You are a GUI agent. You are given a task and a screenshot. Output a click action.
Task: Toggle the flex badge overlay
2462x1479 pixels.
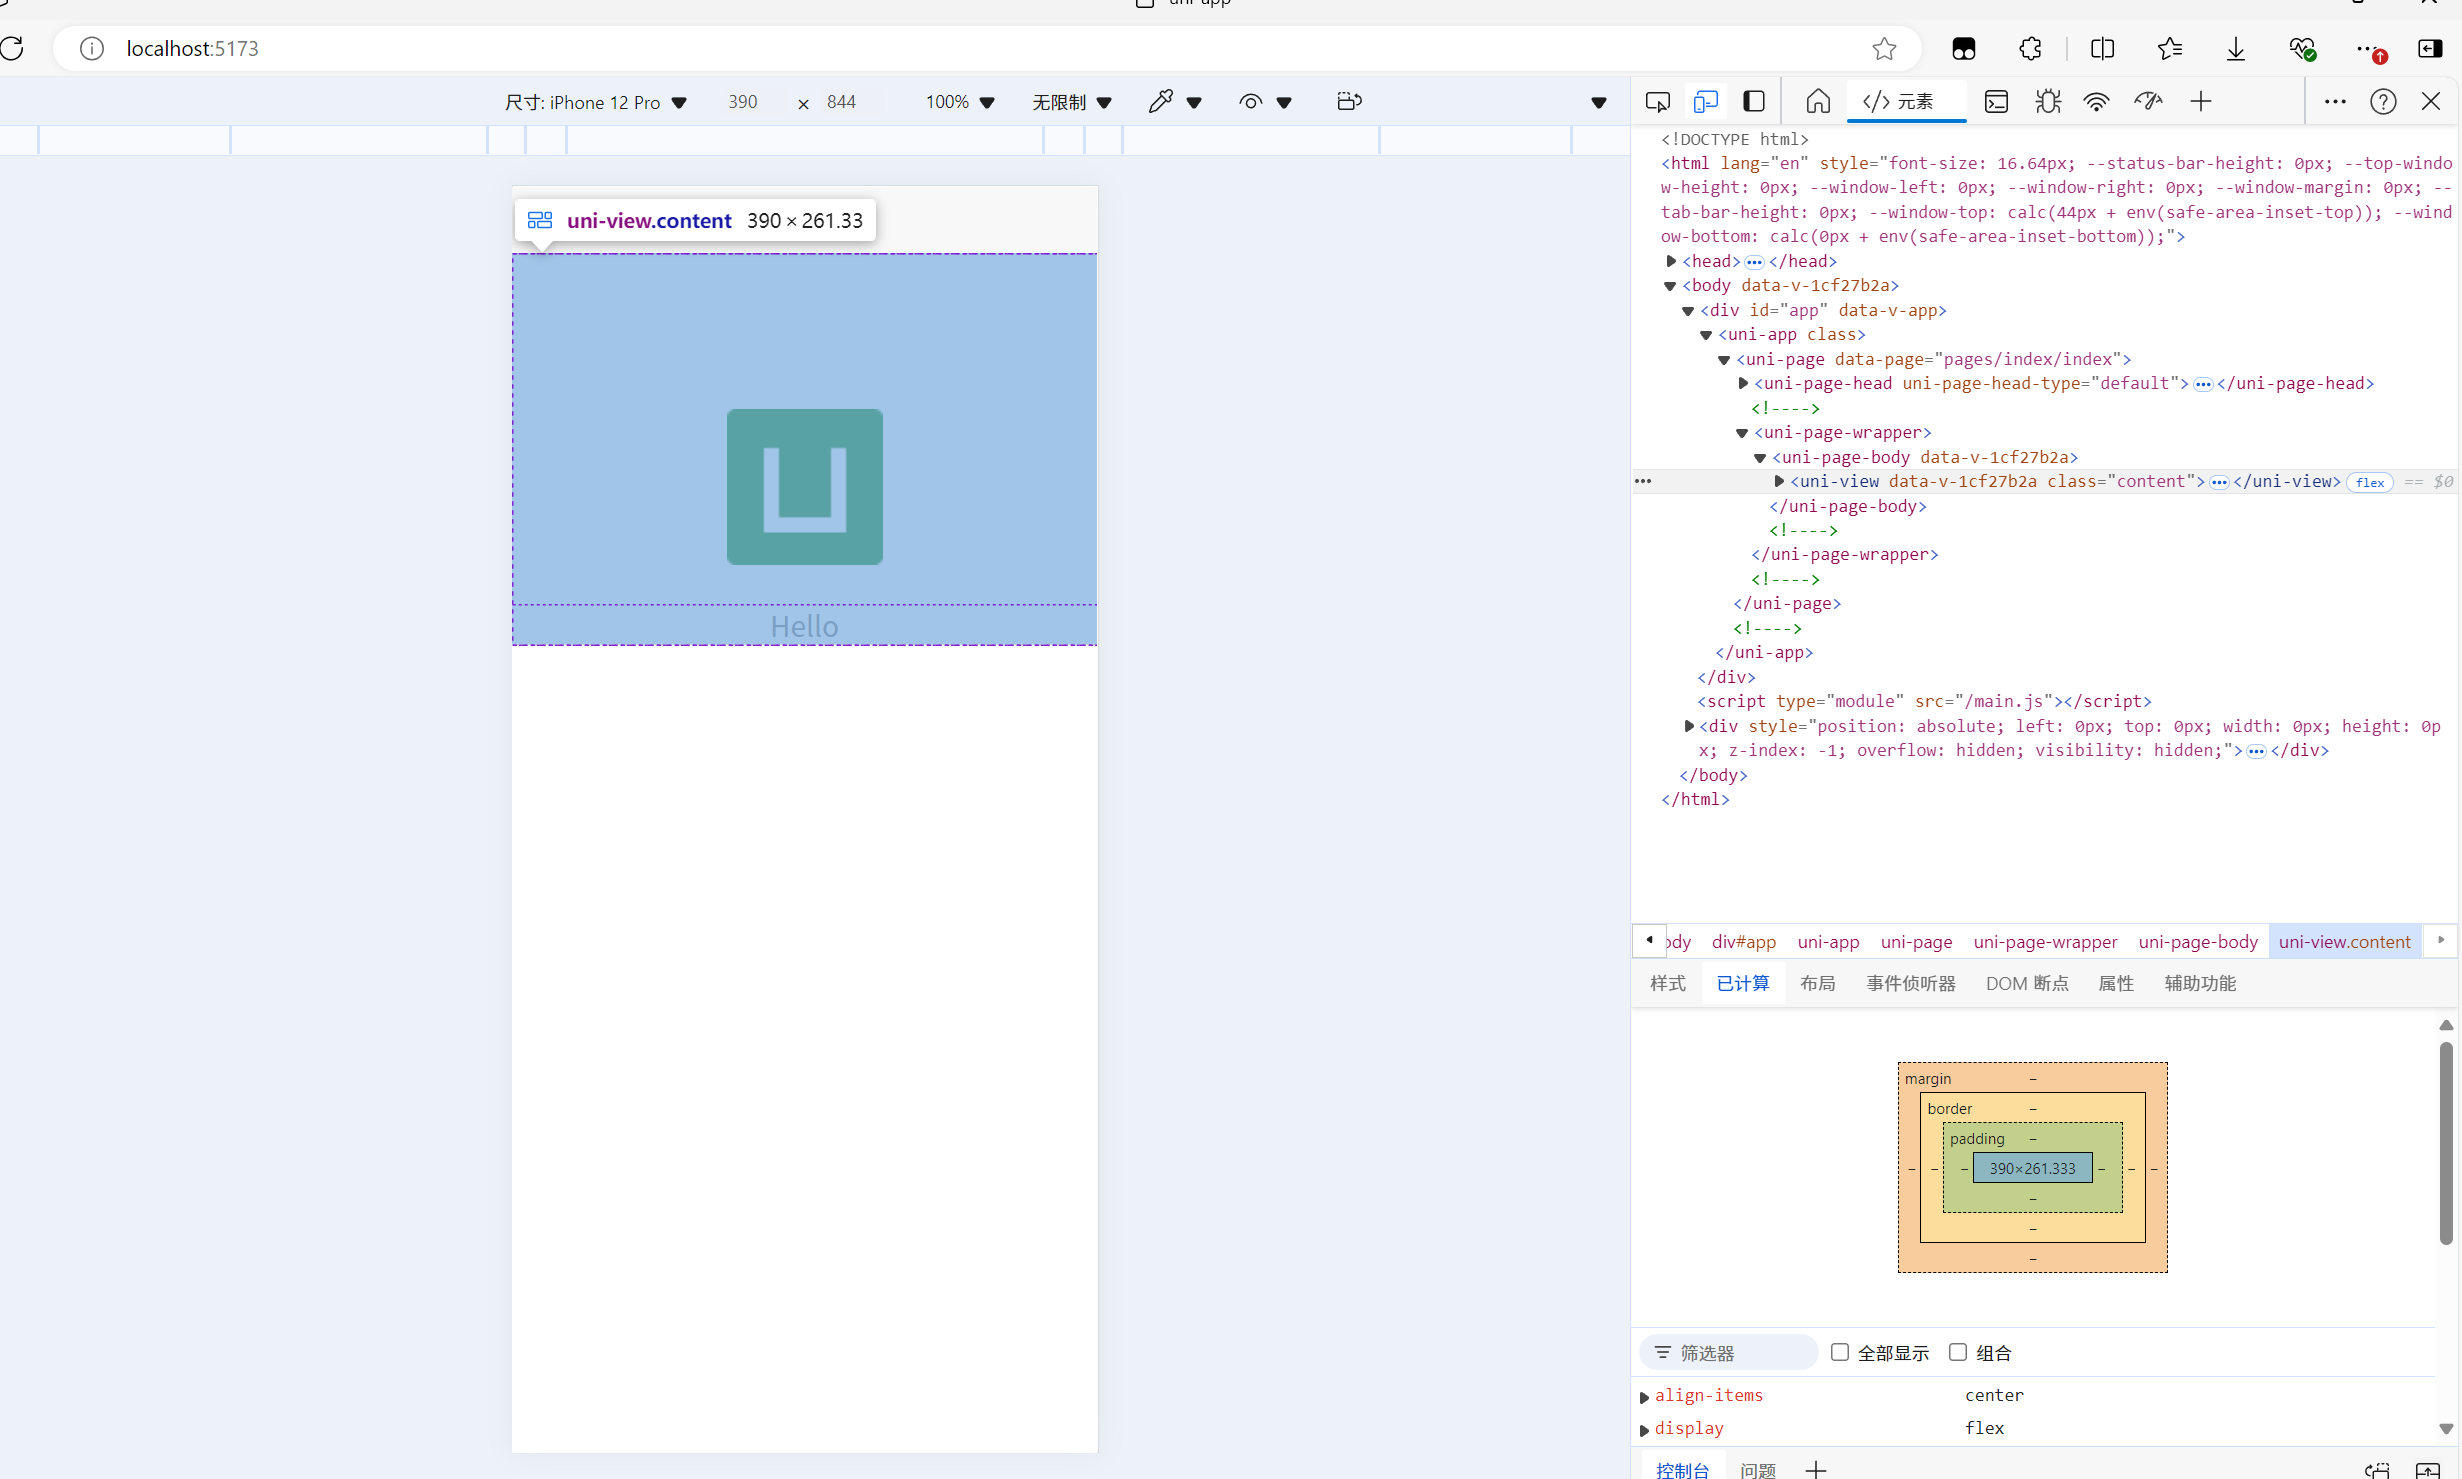(x=2369, y=482)
